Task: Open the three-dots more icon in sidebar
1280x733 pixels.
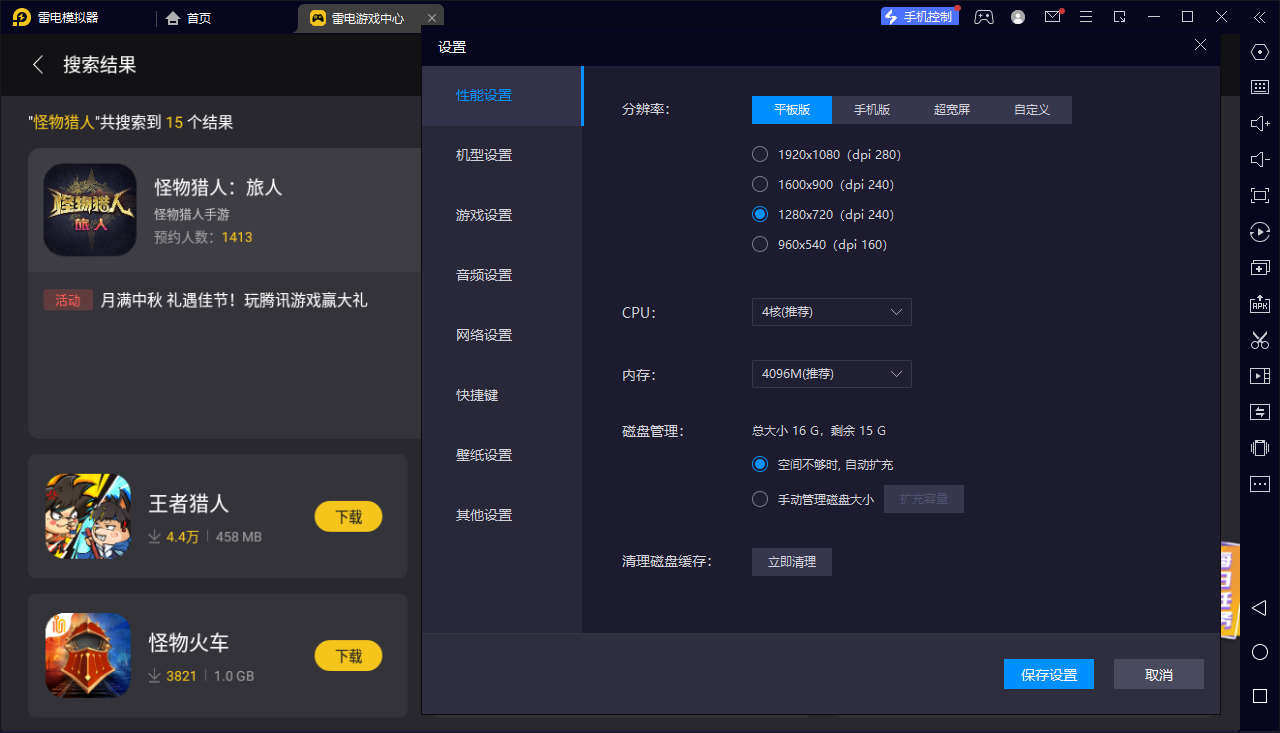Action: [x=1260, y=484]
